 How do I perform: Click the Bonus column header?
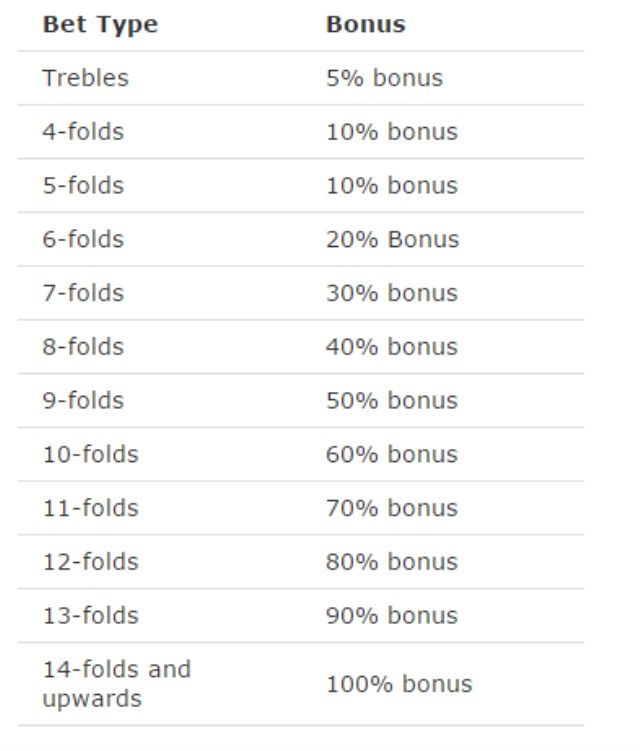(x=366, y=24)
